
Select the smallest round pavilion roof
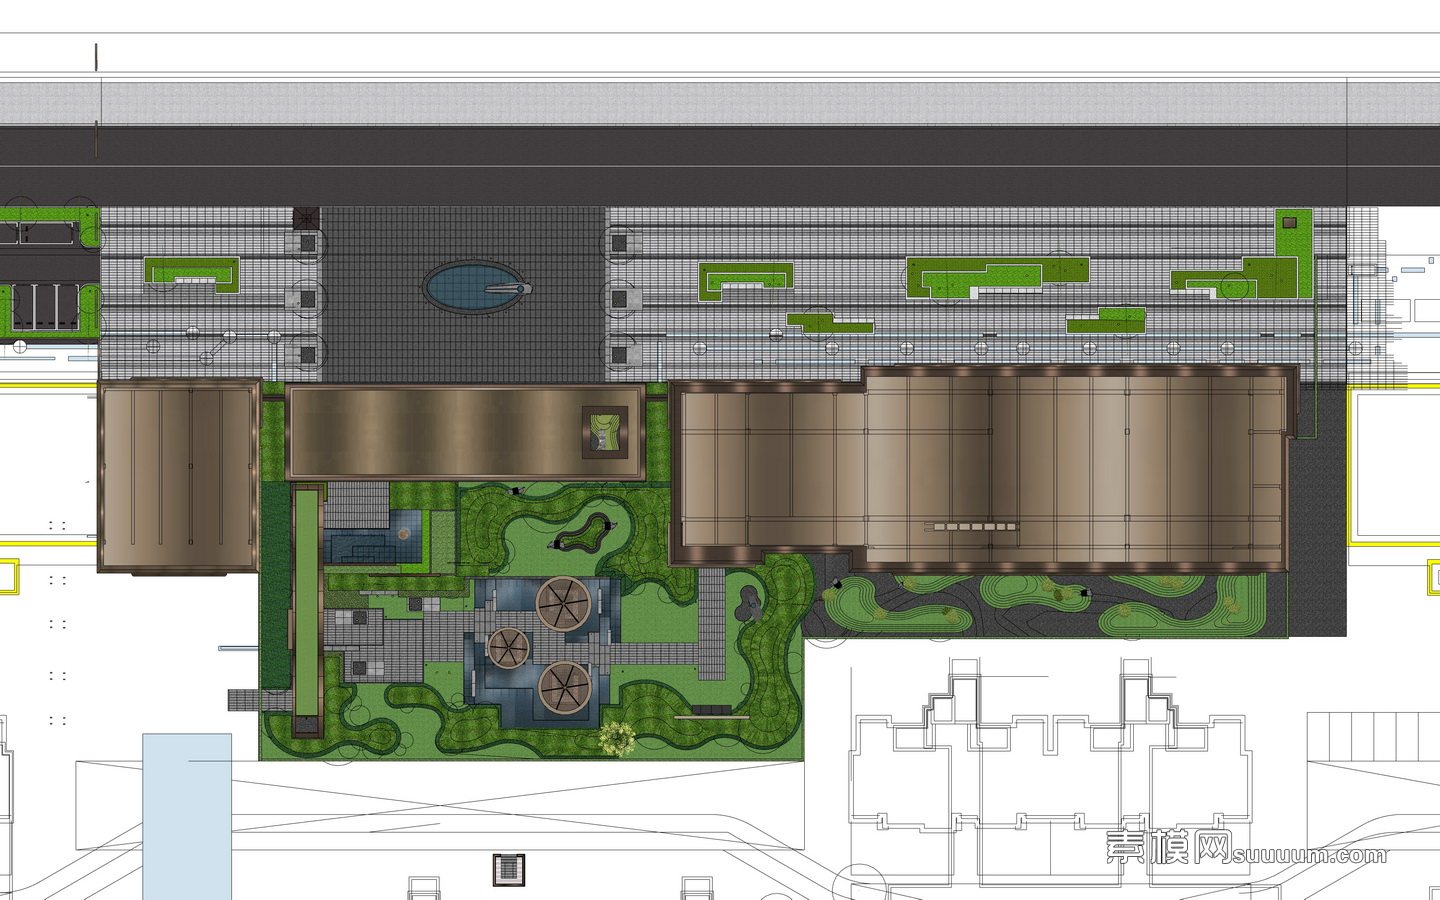(508, 648)
